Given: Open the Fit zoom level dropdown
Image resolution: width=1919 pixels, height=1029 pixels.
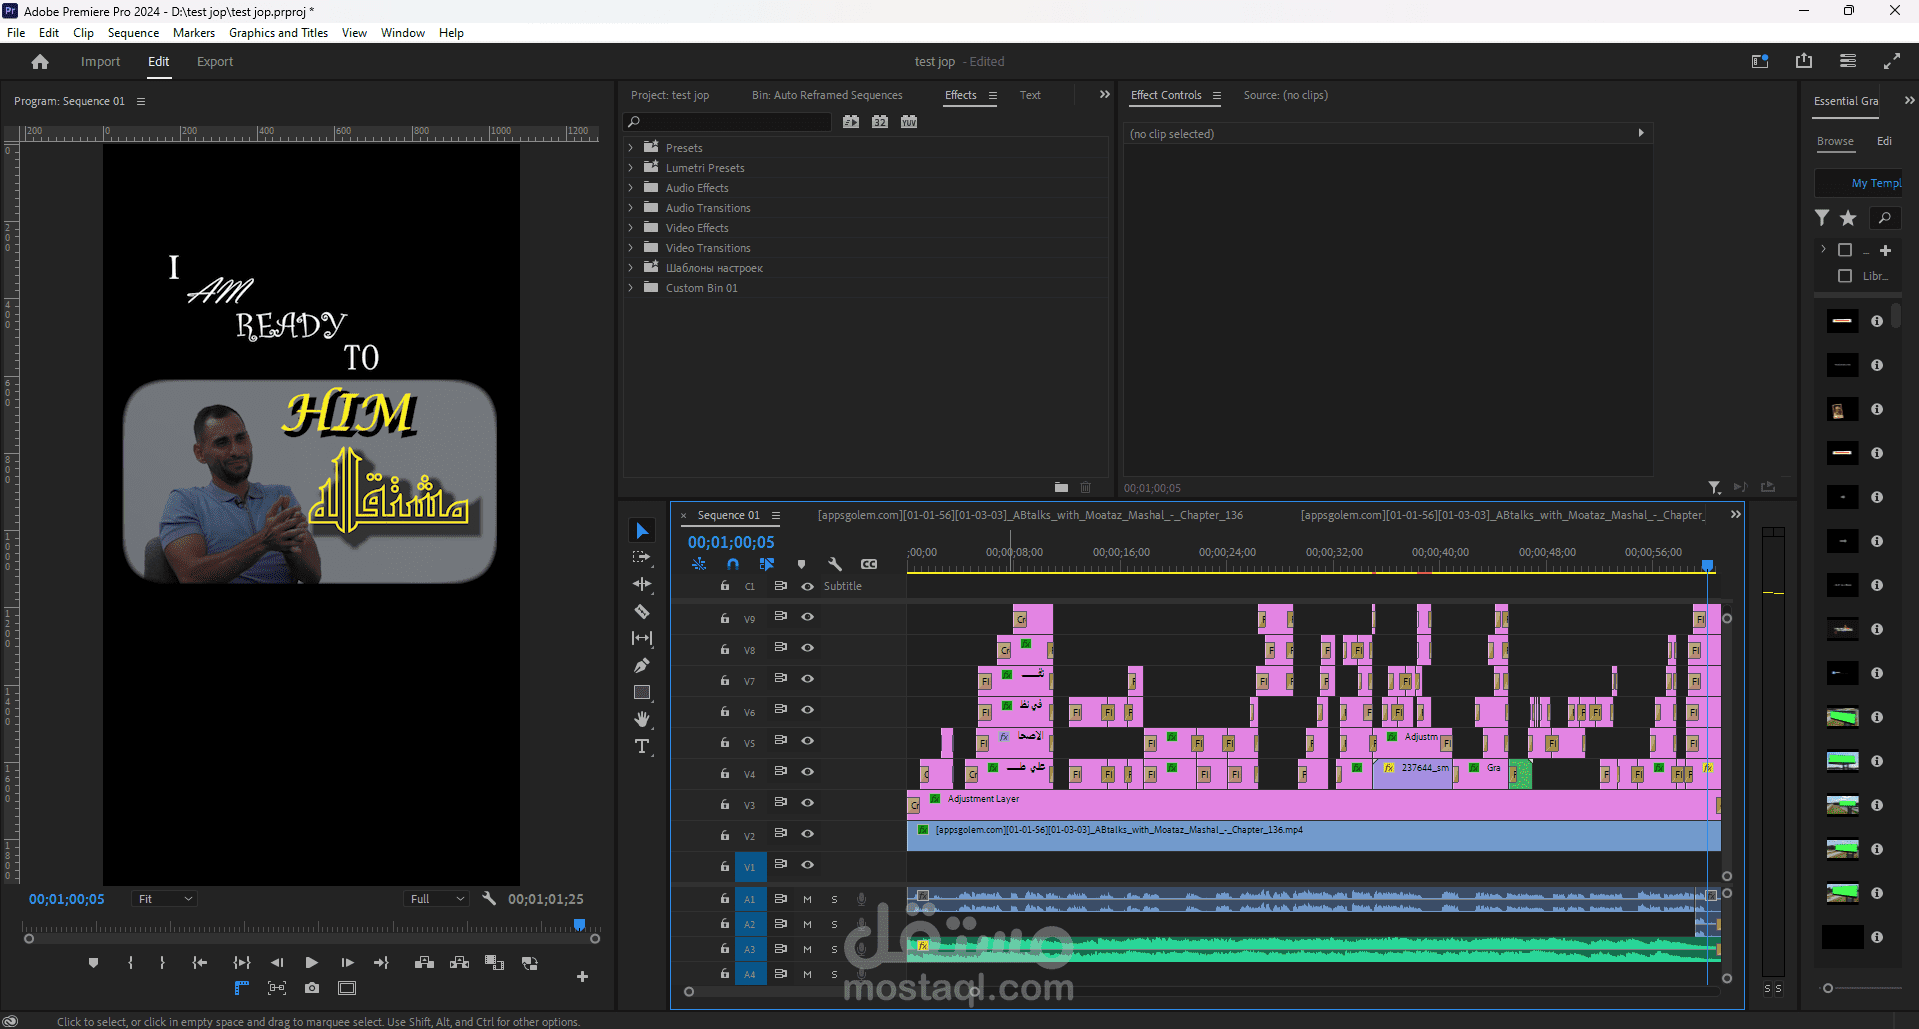Looking at the screenshot, I should click(164, 899).
